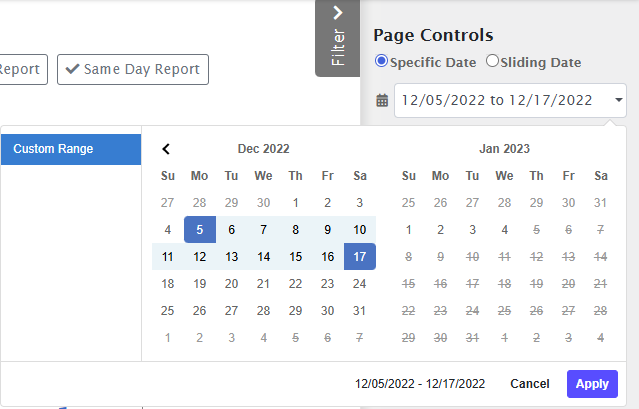Click the previous month arrow icon

pyautogui.click(x=167, y=149)
